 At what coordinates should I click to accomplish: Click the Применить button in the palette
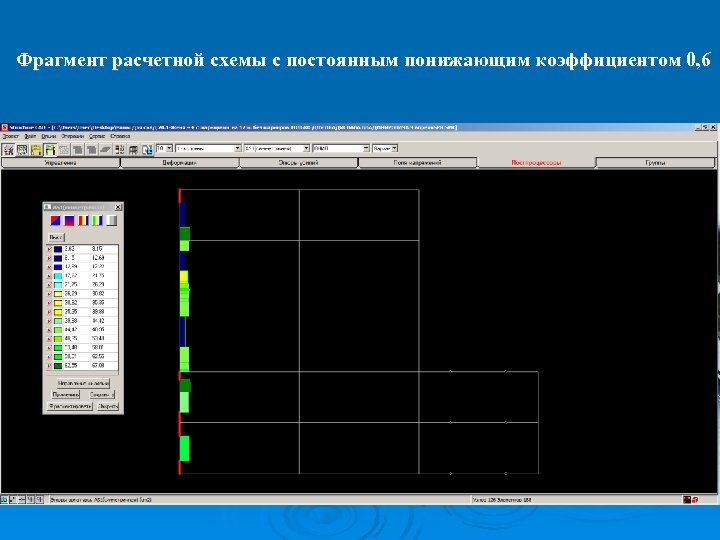[x=66, y=394]
